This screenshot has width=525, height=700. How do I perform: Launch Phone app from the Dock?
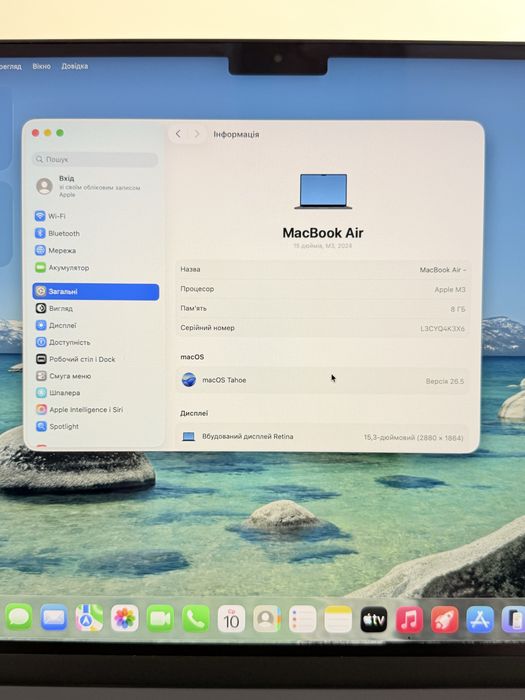pos(196,619)
